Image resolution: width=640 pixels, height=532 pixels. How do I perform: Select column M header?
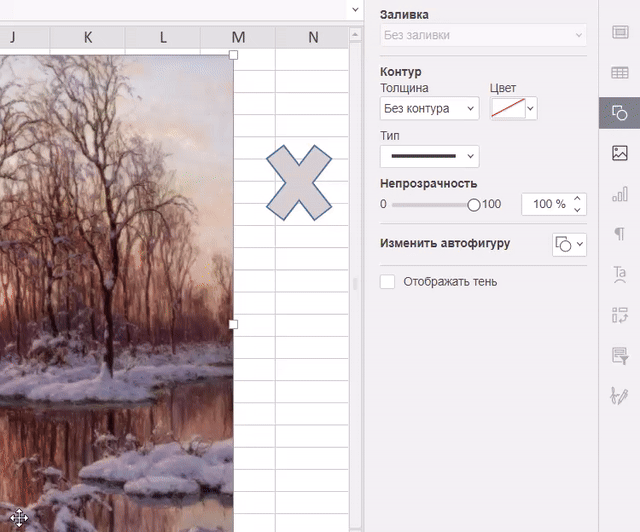(x=238, y=38)
